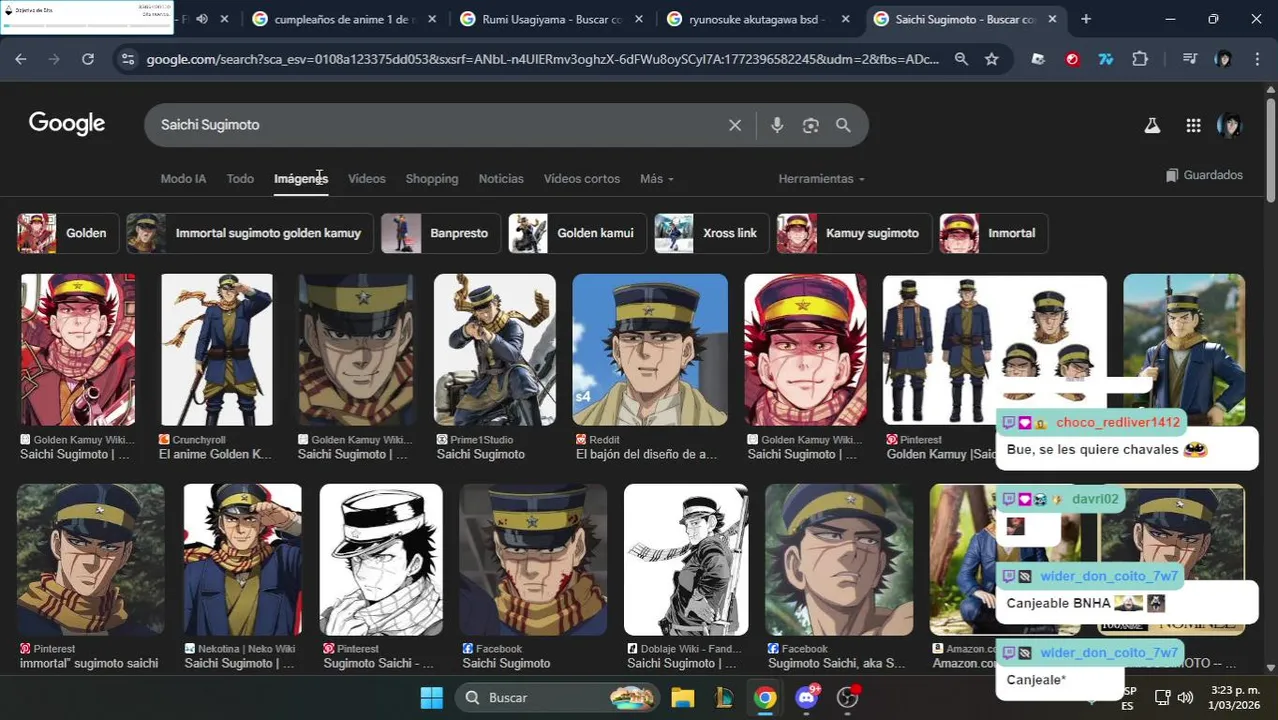Filter by the Inmortal chip
This screenshot has width=1278, height=720.
click(994, 233)
